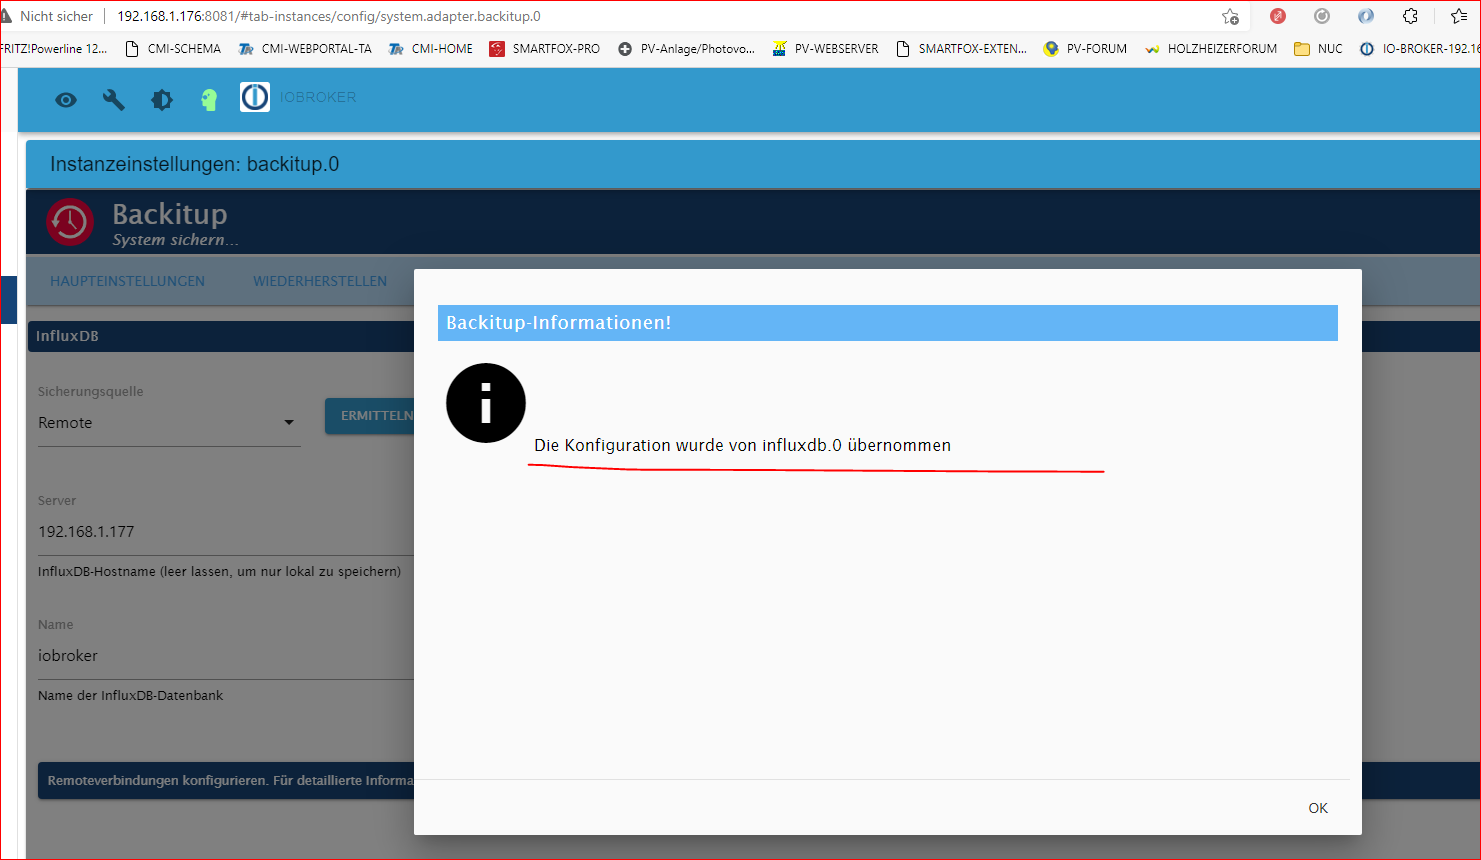Open the PV-Anlage/Photovo... bookmark
Viewport: 1481px width, 860px height.
tap(686, 48)
